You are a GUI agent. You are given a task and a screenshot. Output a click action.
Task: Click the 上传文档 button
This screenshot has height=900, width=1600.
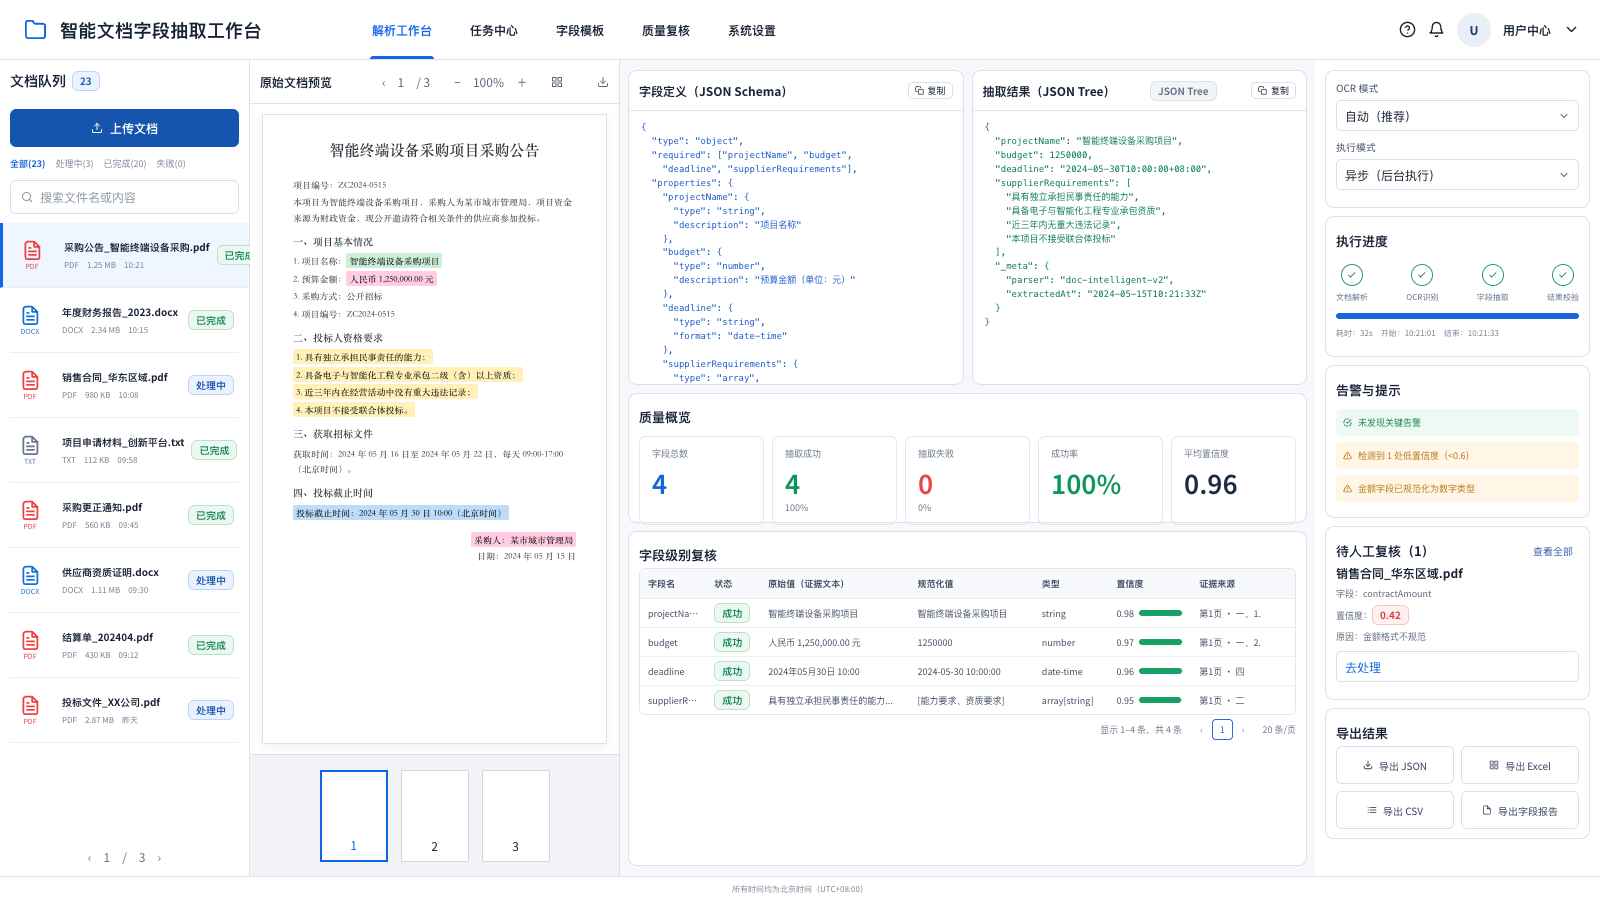point(124,128)
